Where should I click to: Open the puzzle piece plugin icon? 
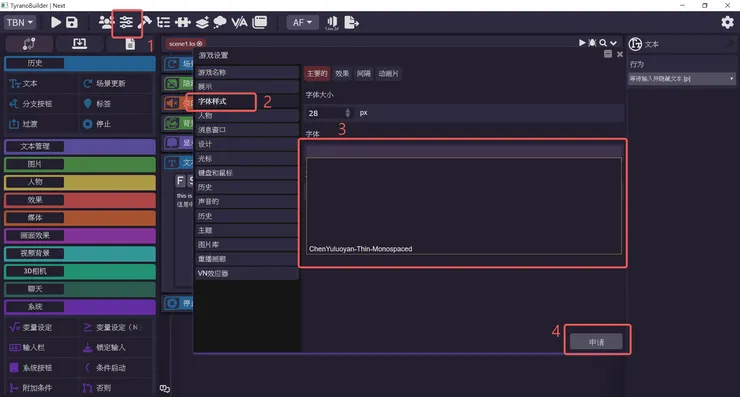[x=183, y=22]
